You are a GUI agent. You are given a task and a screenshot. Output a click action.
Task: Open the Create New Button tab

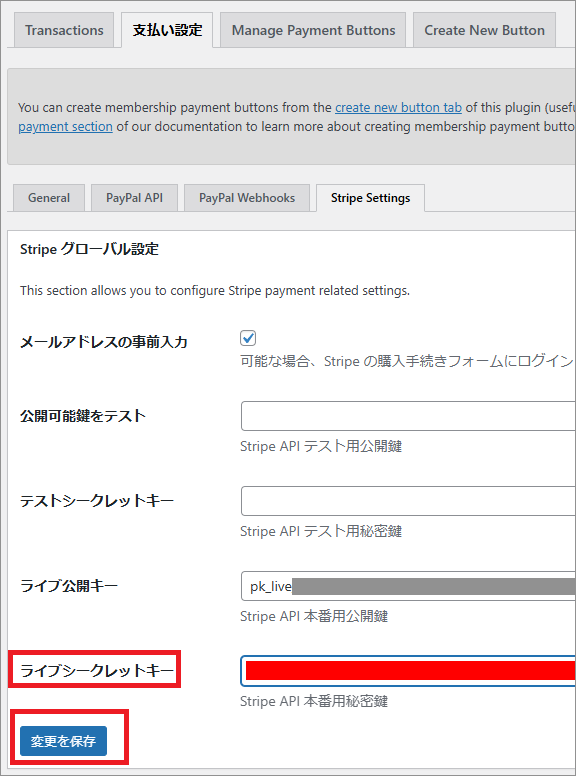(x=484, y=30)
